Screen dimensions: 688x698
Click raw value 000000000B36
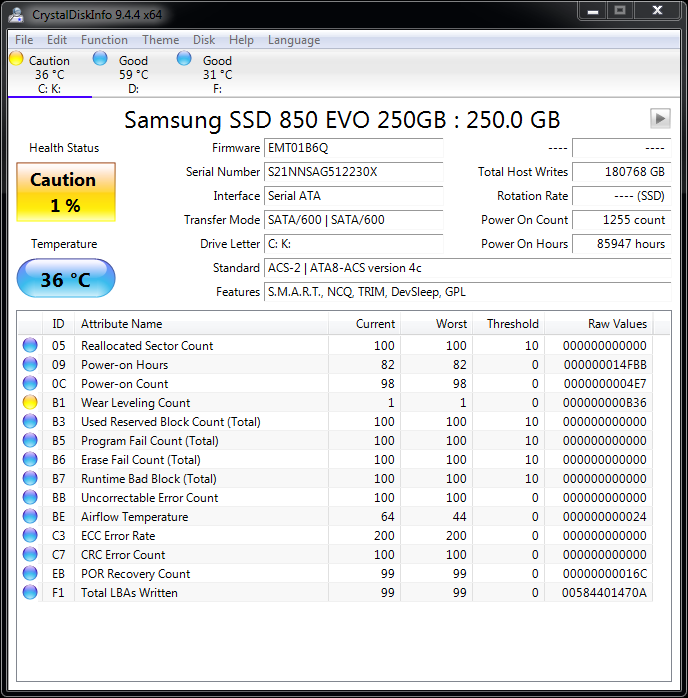pyautogui.click(x=604, y=402)
